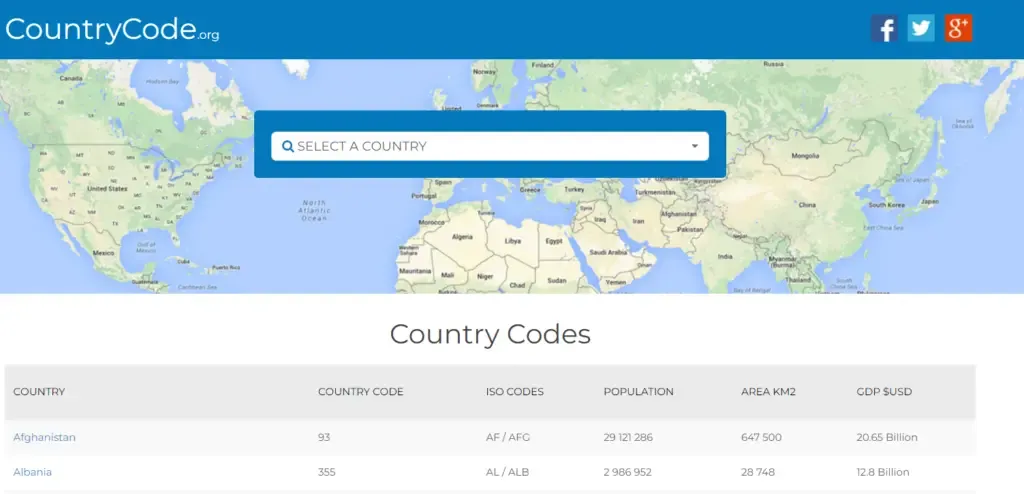1024x494 pixels.
Task: Sort by GDP $USD column header
Action: pyautogui.click(x=884, y=392)
